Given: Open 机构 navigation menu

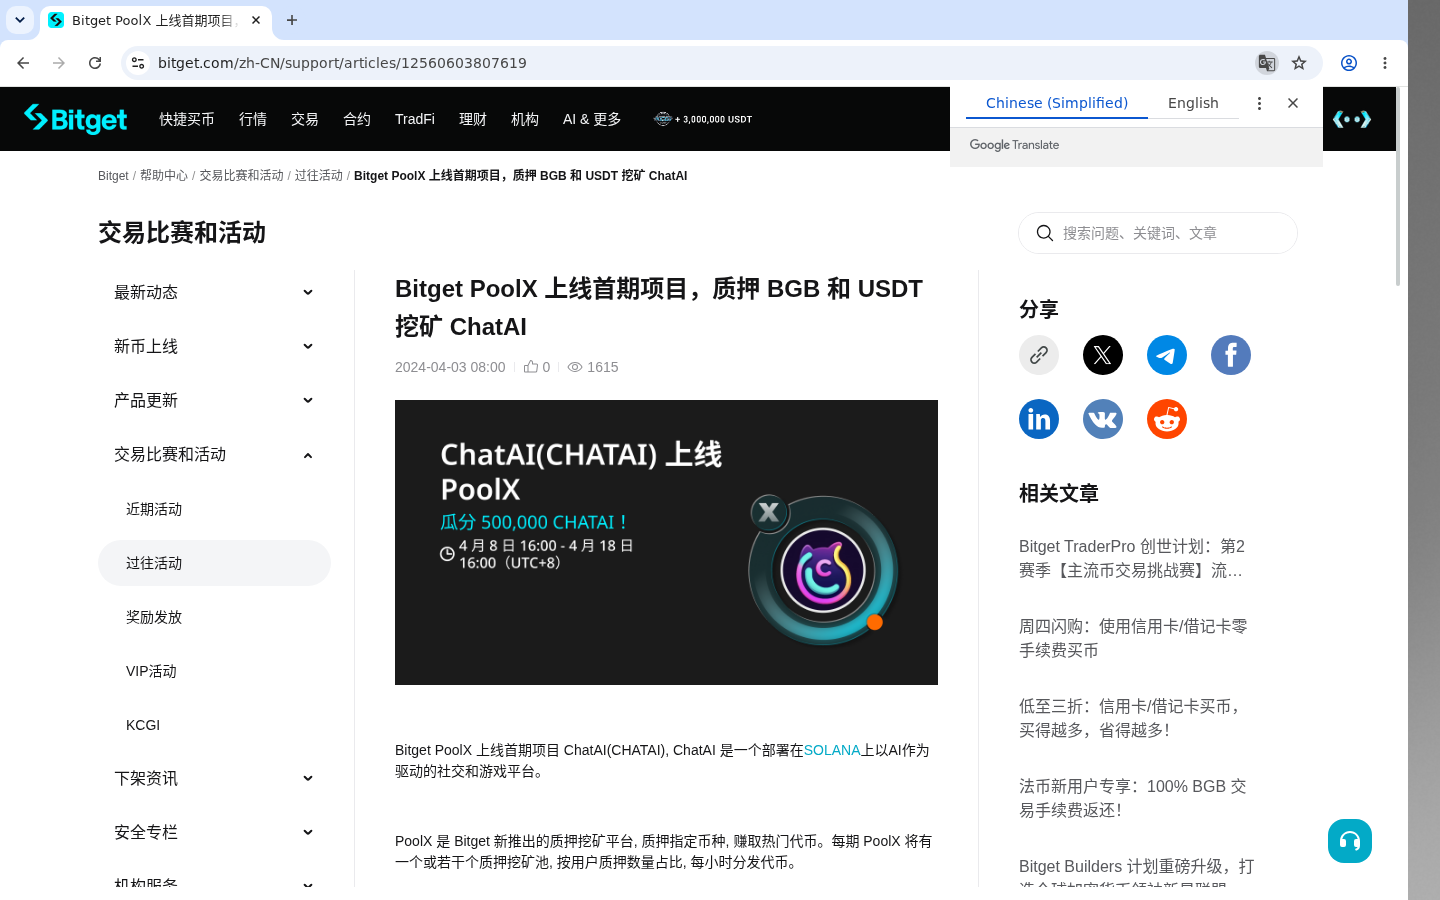Looking at the screenshot, I should click(525, 119).
